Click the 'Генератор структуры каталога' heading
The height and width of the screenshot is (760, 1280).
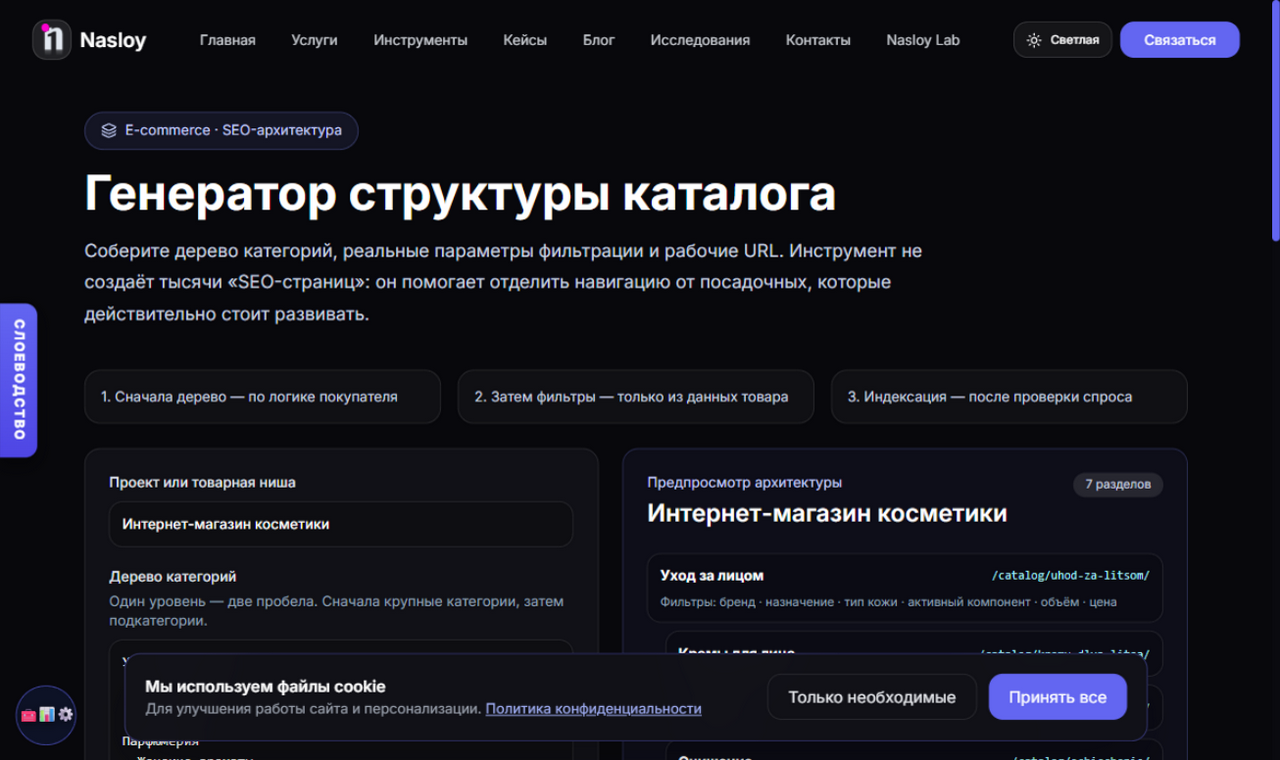(460, 194)
